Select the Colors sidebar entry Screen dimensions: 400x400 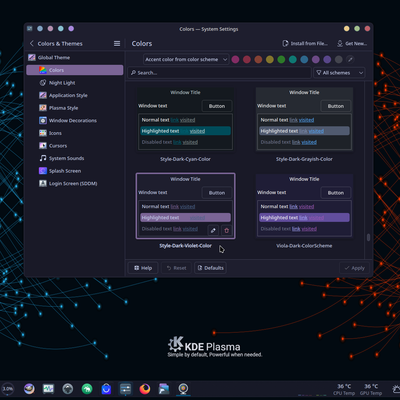tap(75, 70)
